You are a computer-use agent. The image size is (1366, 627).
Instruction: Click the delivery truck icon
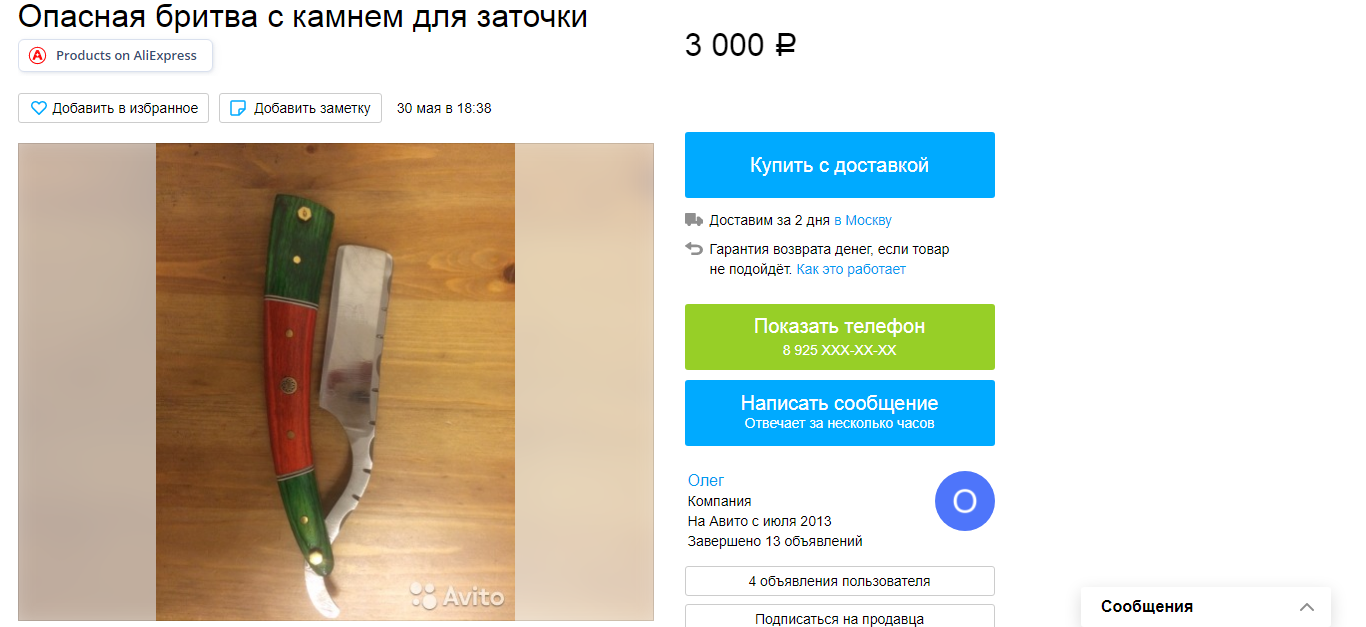(694, 220)
